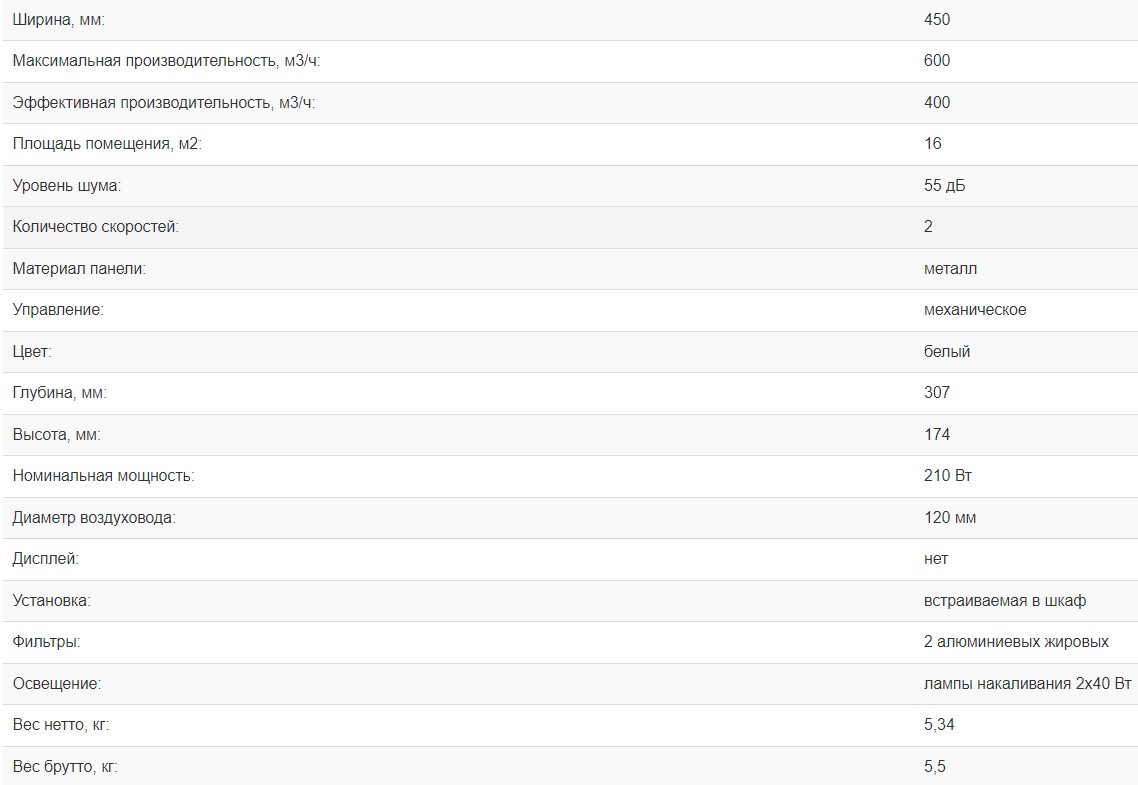The image size is (1138, 785).
Task: Click the "Глубина, мм:" label
Action: pyautogui.click(x=59, y=393)
